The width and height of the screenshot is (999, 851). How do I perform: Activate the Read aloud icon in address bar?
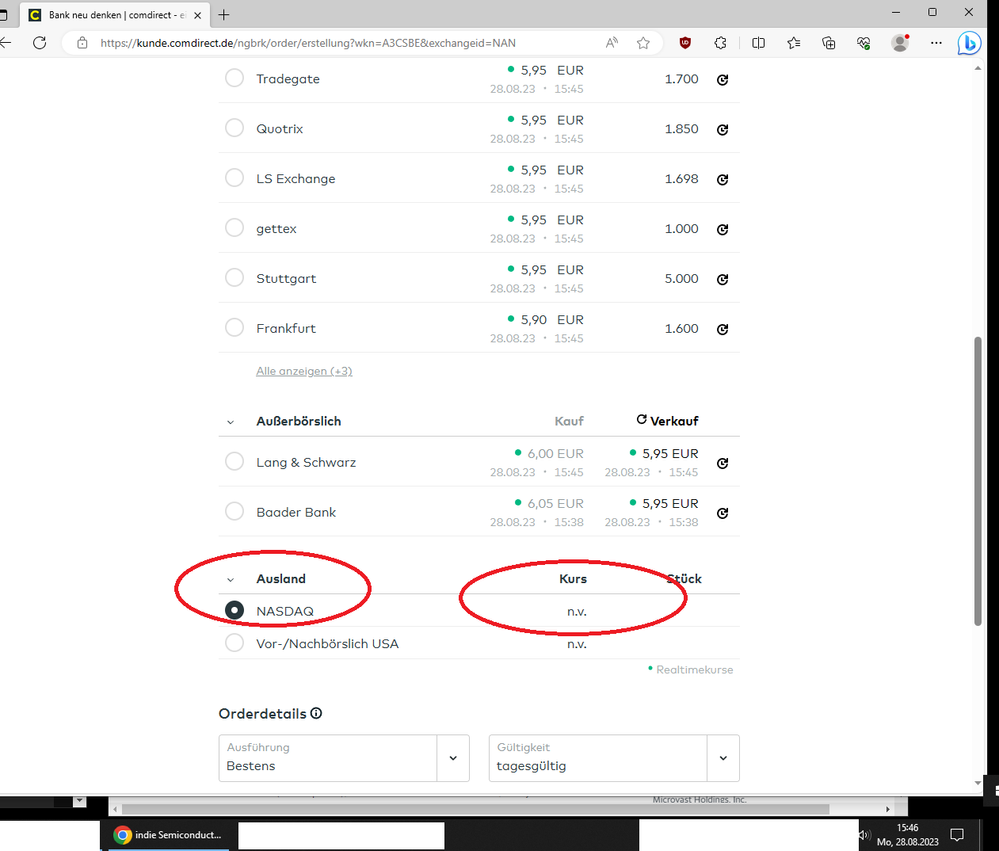pyautogui.click(x=612, y=43)
